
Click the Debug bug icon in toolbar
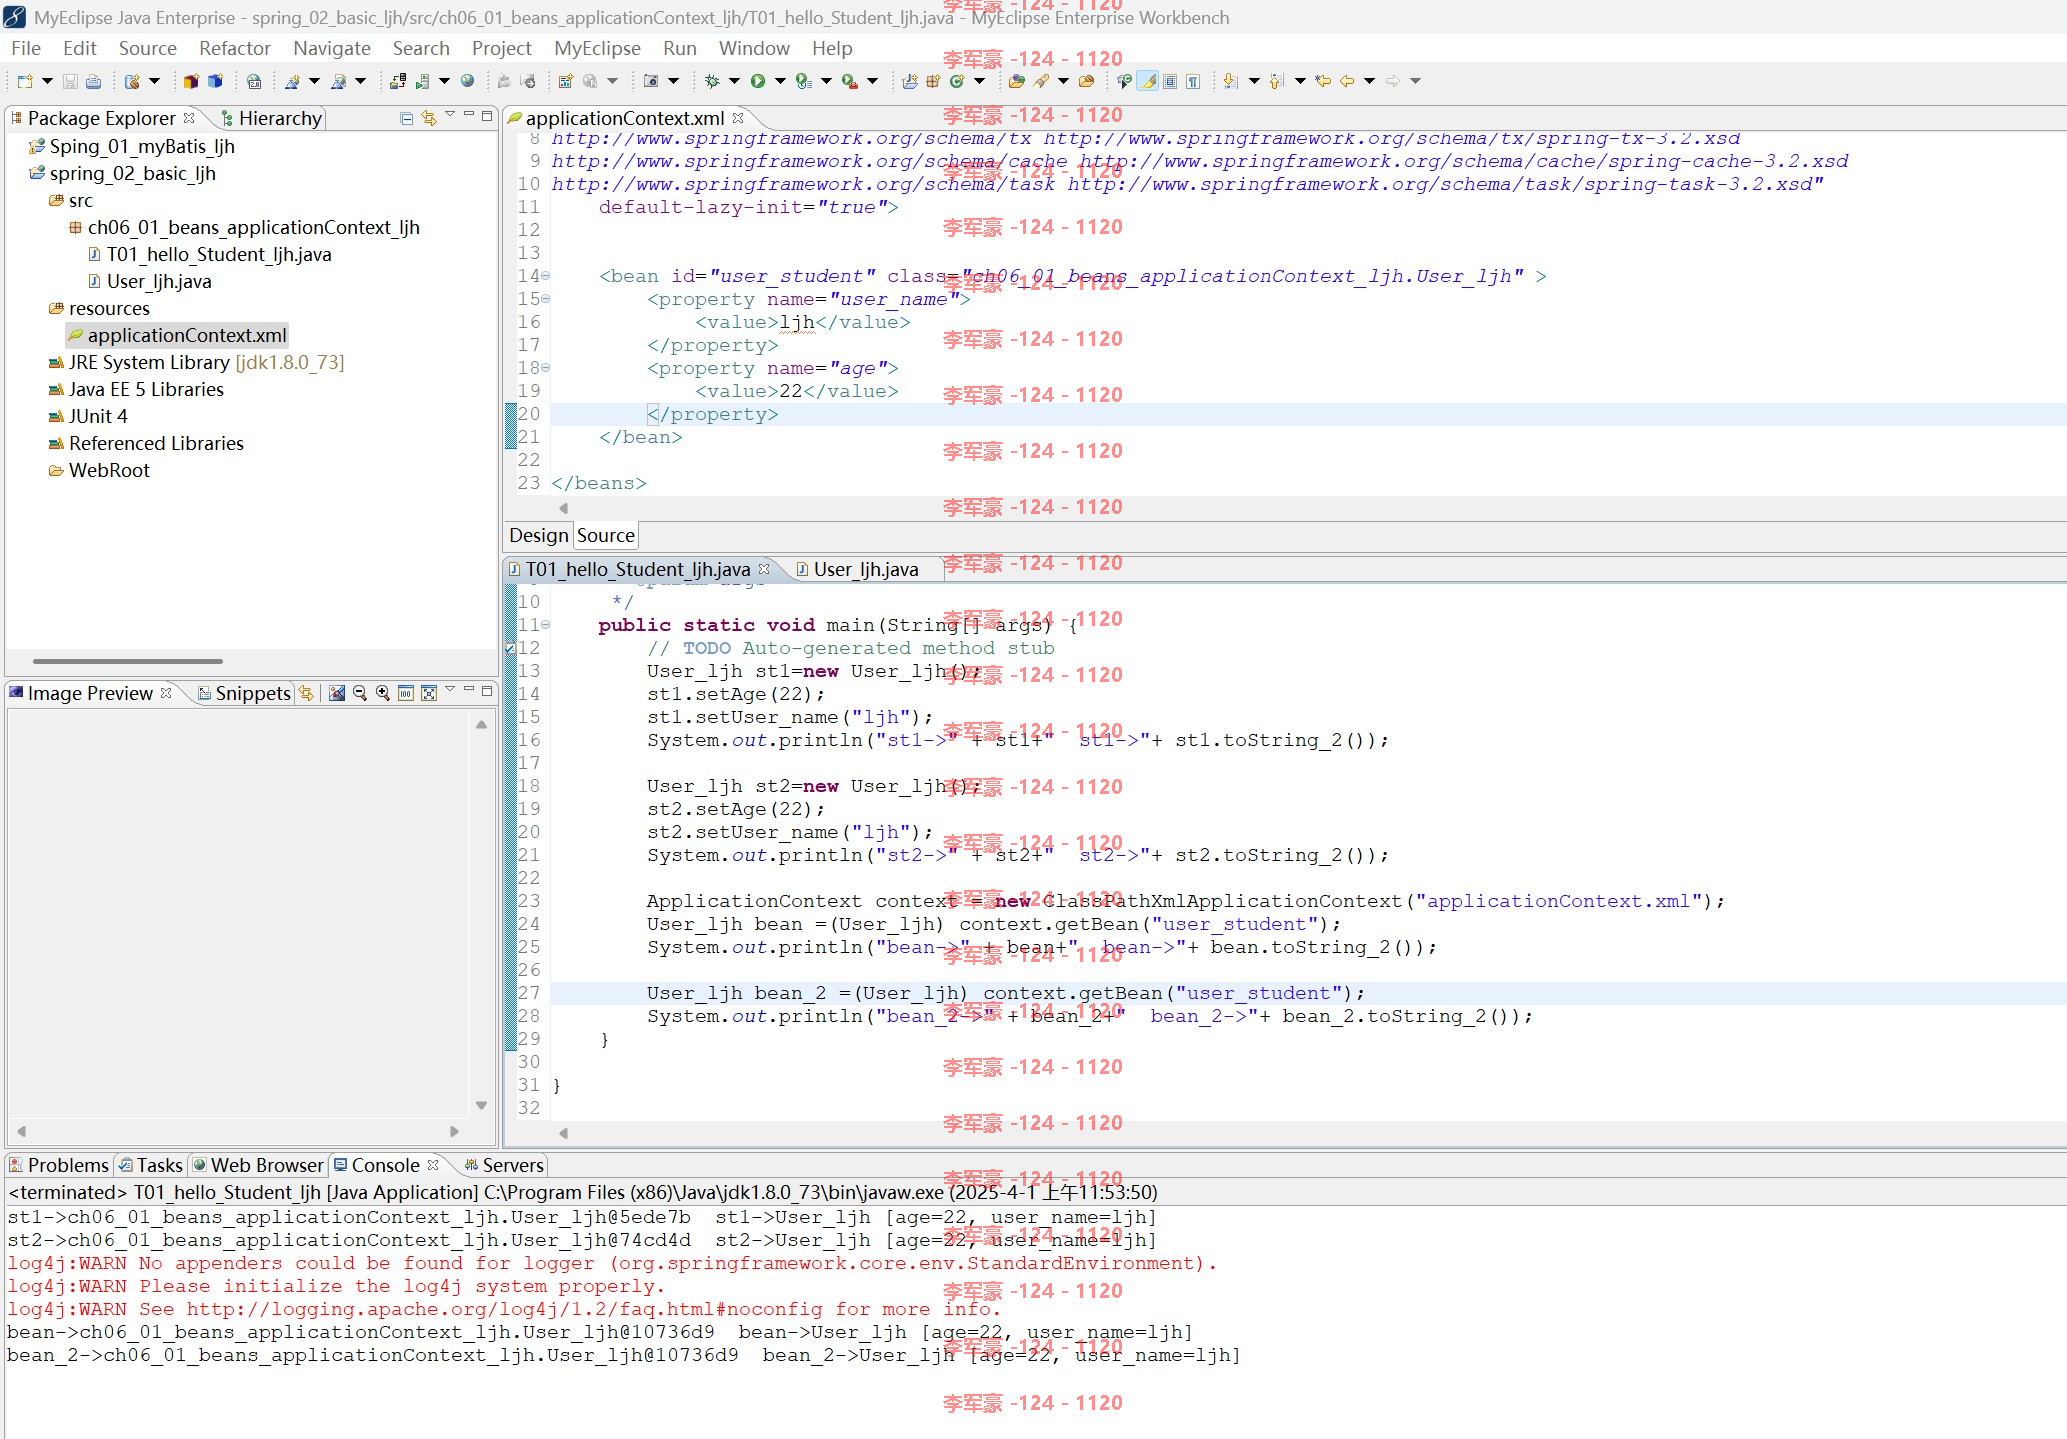(711, 81)
